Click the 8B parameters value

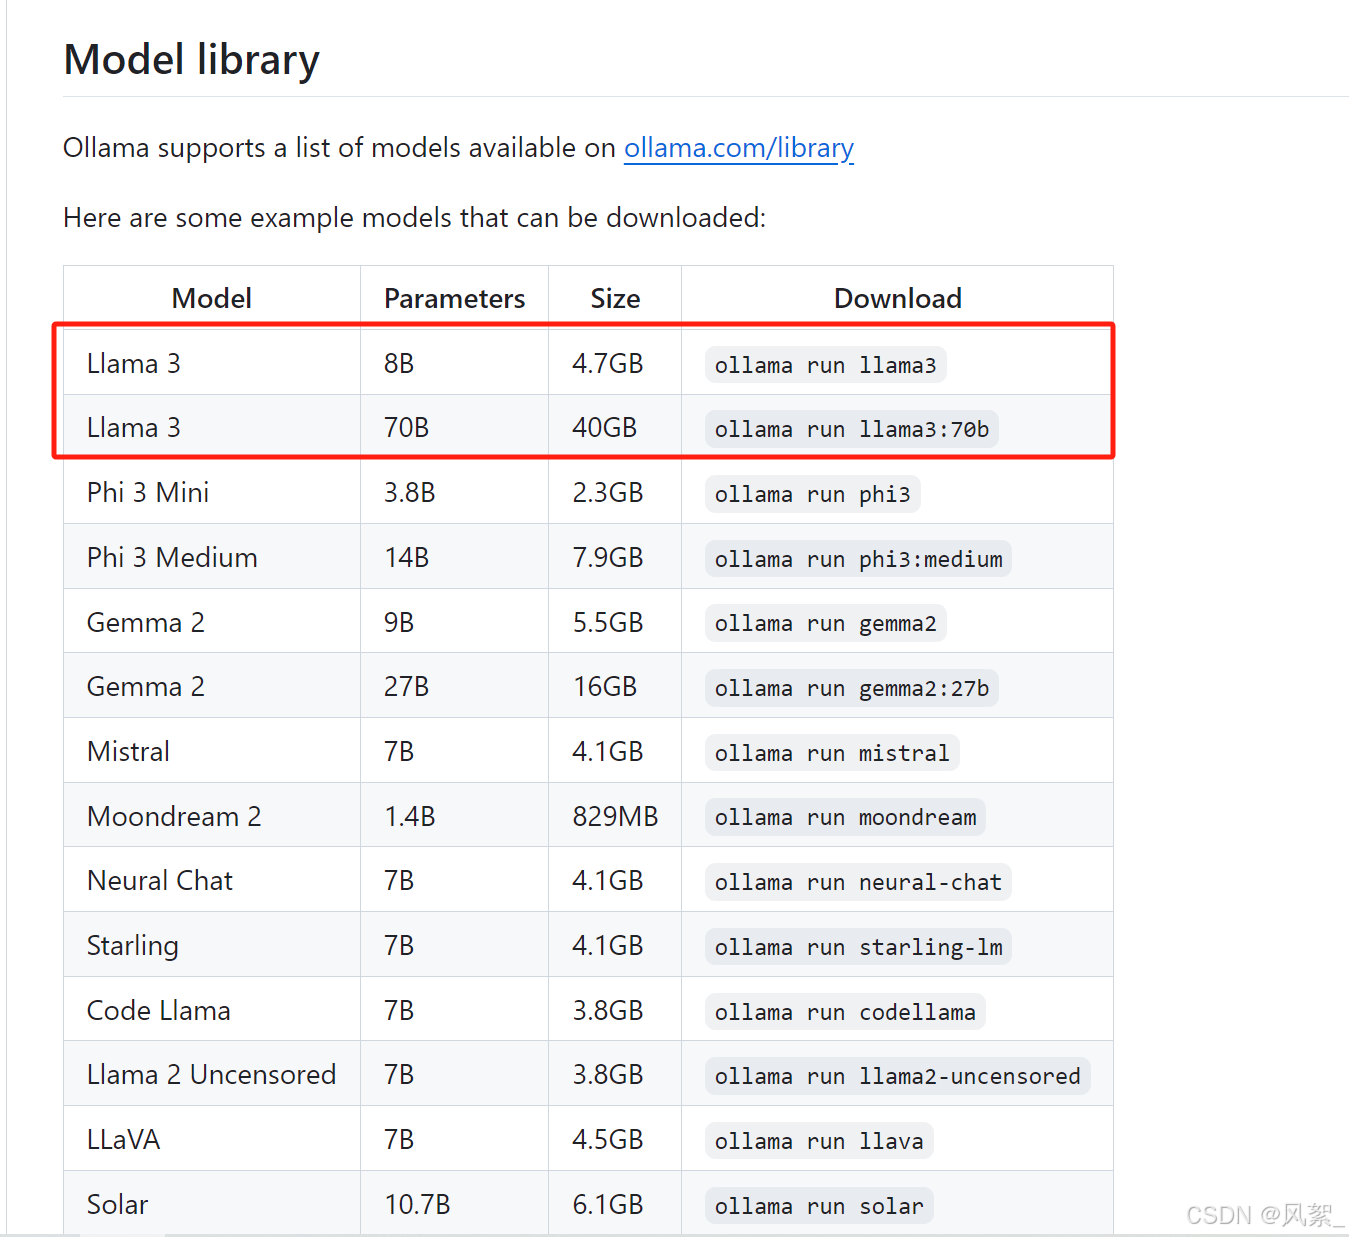pyautogui.click(x=399, y=363)
